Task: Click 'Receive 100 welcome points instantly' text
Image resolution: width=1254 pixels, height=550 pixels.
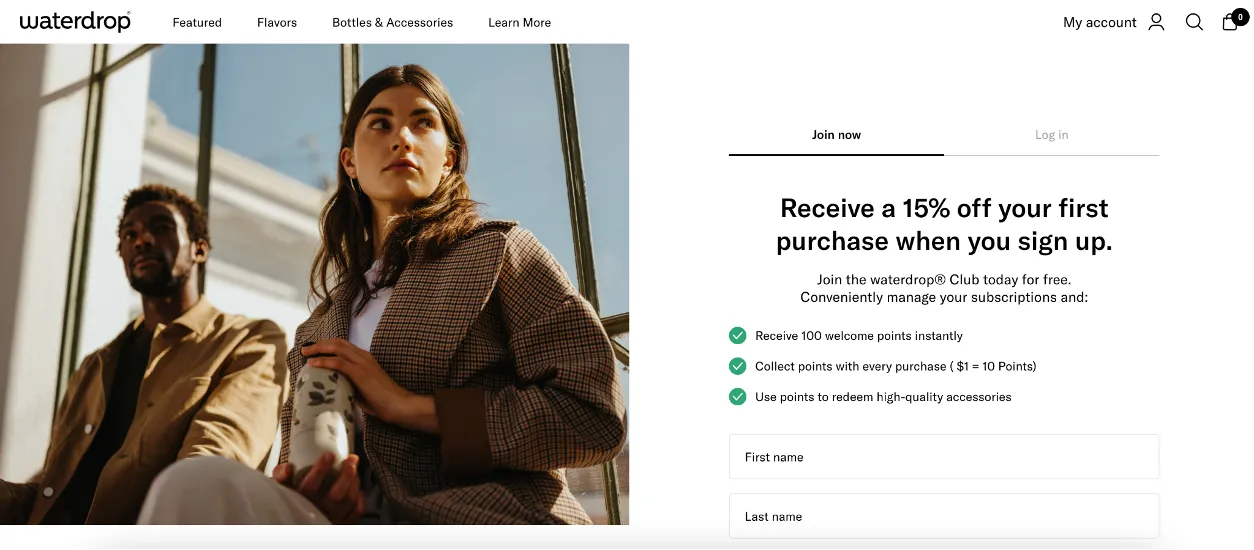Action: [x=859, y=336]
